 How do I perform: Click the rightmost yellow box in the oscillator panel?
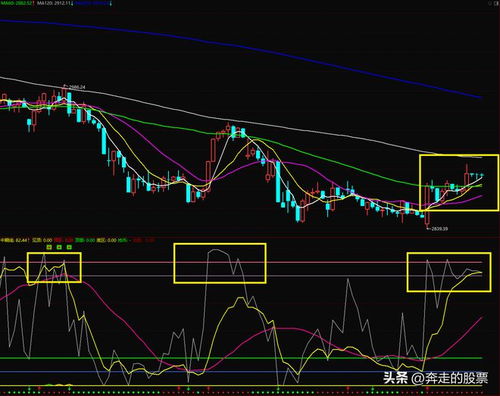click(x=449, y=272)
